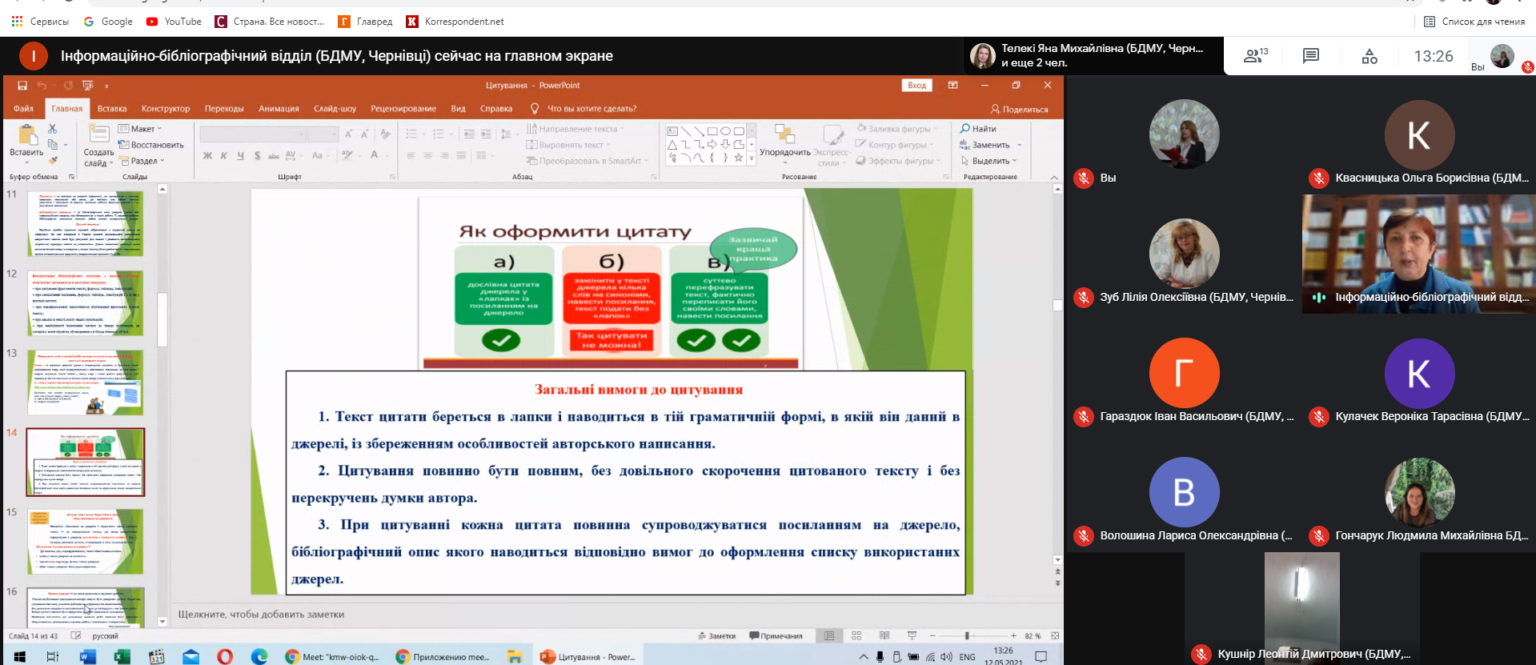1536x665 pixels.
Task: Expand the Макет layout dropdown
Action: [x=140, y=129]
